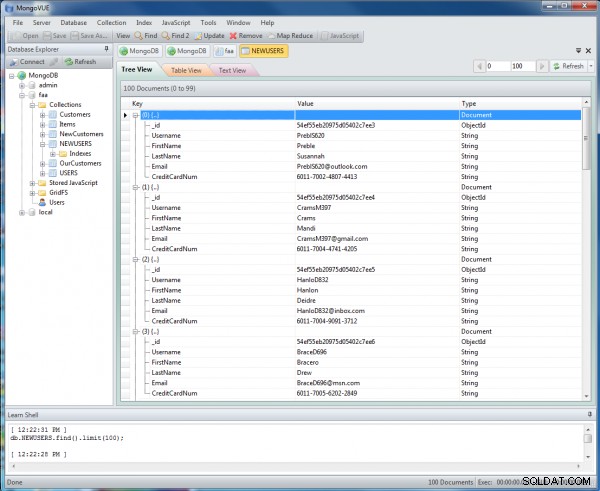Close the active document tab

click(x=588, y=51)
